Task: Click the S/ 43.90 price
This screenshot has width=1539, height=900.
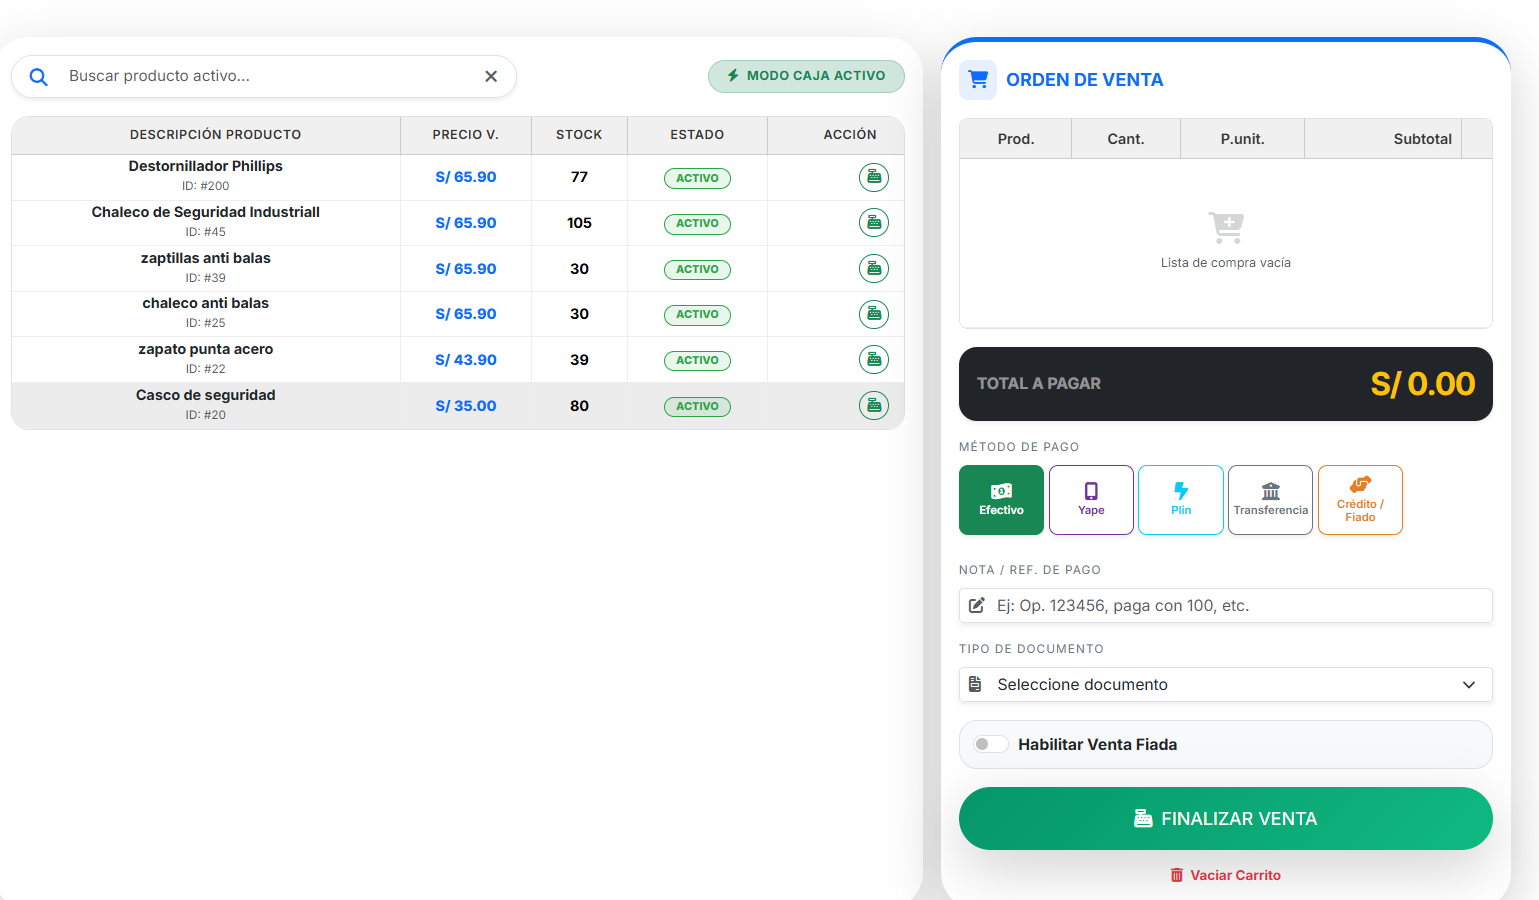Action: [466, 360]
